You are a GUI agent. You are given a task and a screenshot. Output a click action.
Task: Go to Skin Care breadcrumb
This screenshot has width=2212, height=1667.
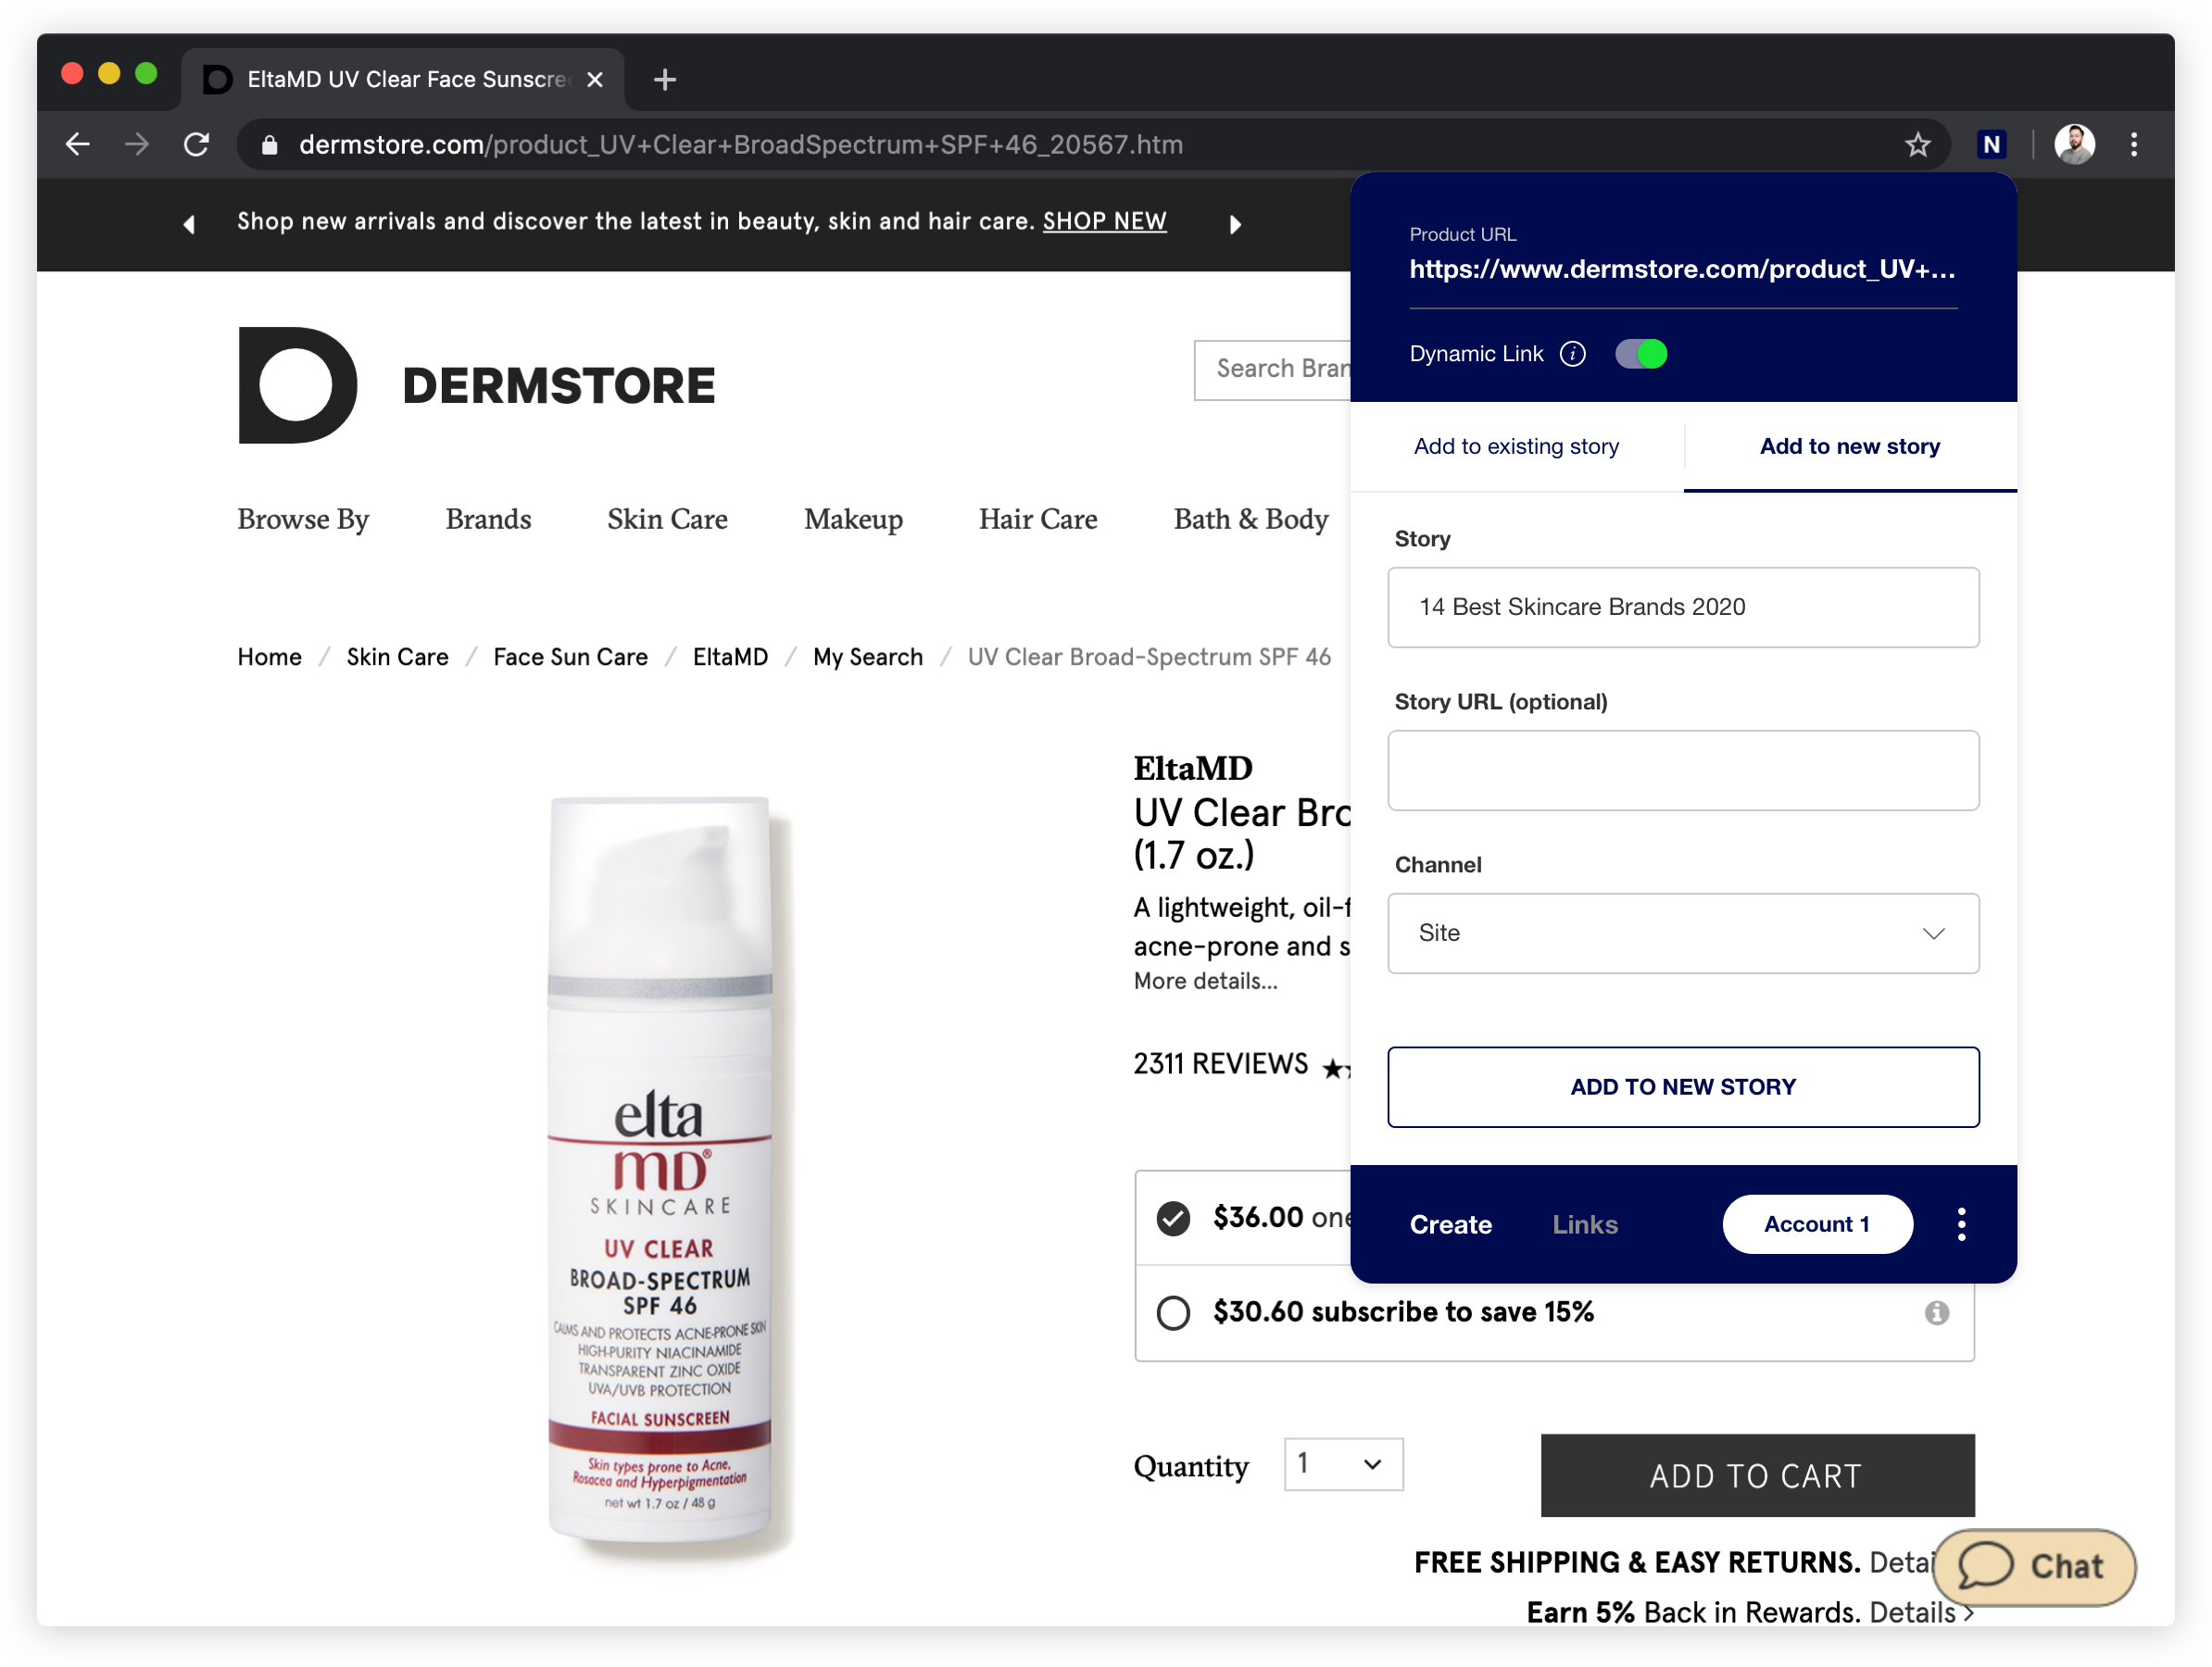click(397, 657)
